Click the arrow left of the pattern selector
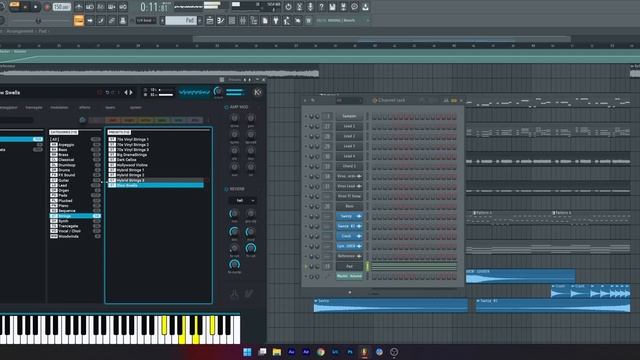This screenshot has height=360, width=640. [162, 20]
